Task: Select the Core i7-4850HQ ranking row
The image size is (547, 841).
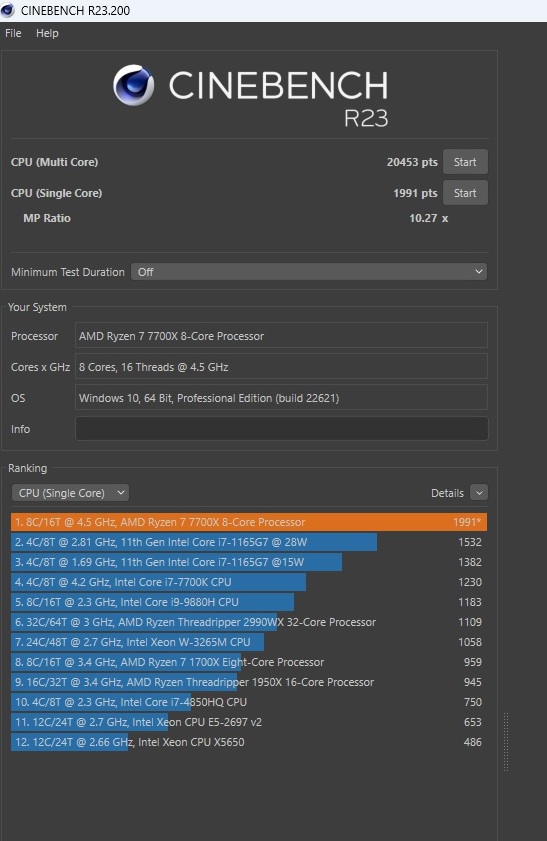Action: coord(249,702)
